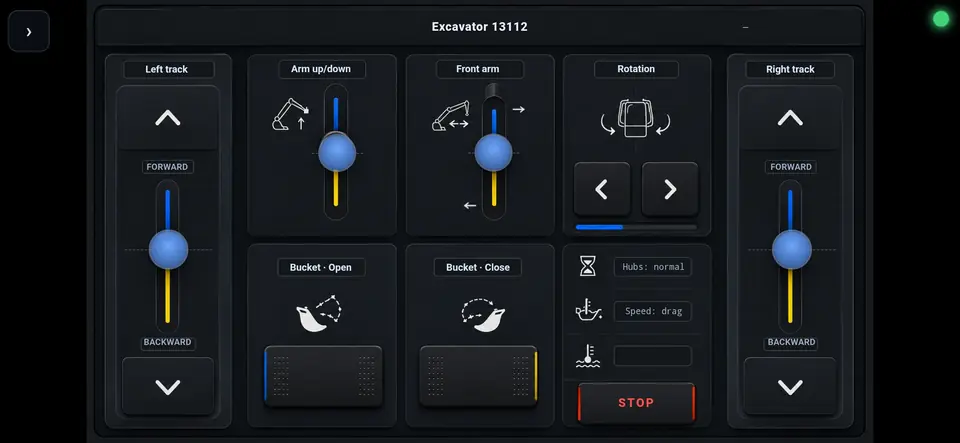This screenshot has width=960, height=443.
Task: Click the Bucket · Close label
Action: (478, 267)
